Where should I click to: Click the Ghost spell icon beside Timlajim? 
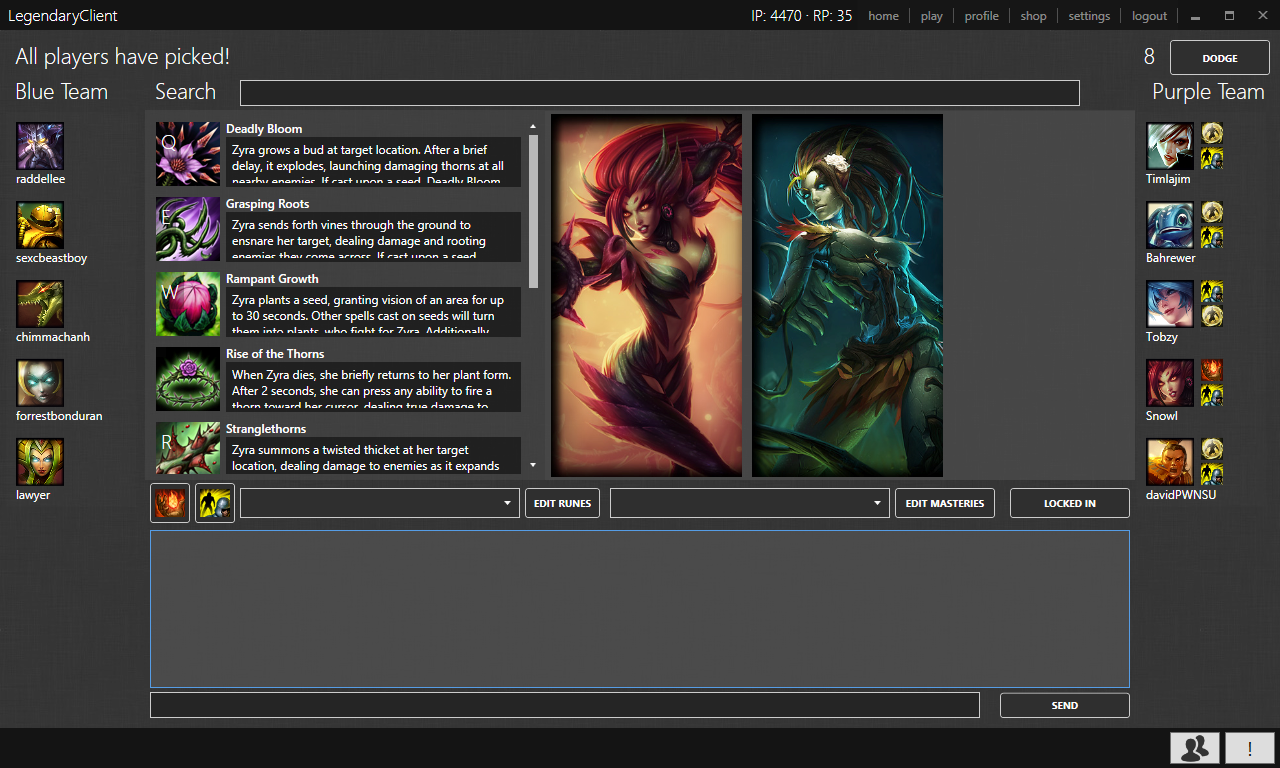1212,158
